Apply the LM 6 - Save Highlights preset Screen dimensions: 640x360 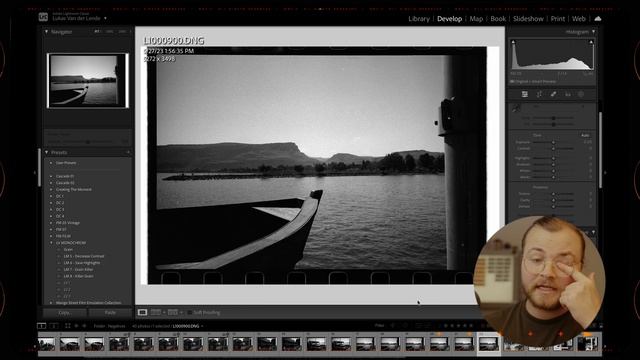point(82,263)
